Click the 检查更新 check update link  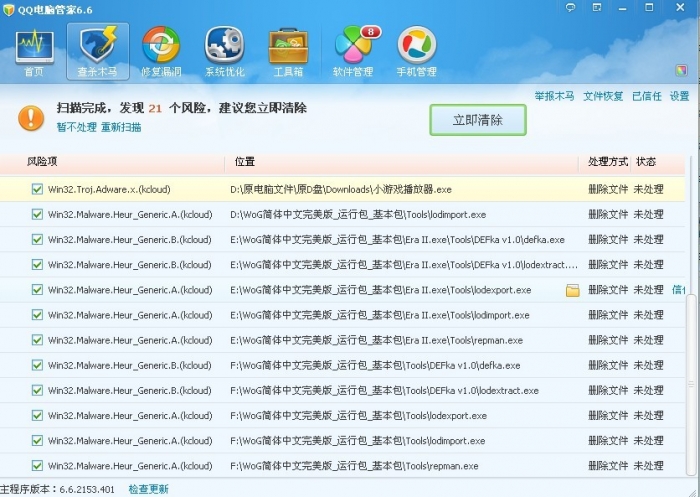pos(149,489)
